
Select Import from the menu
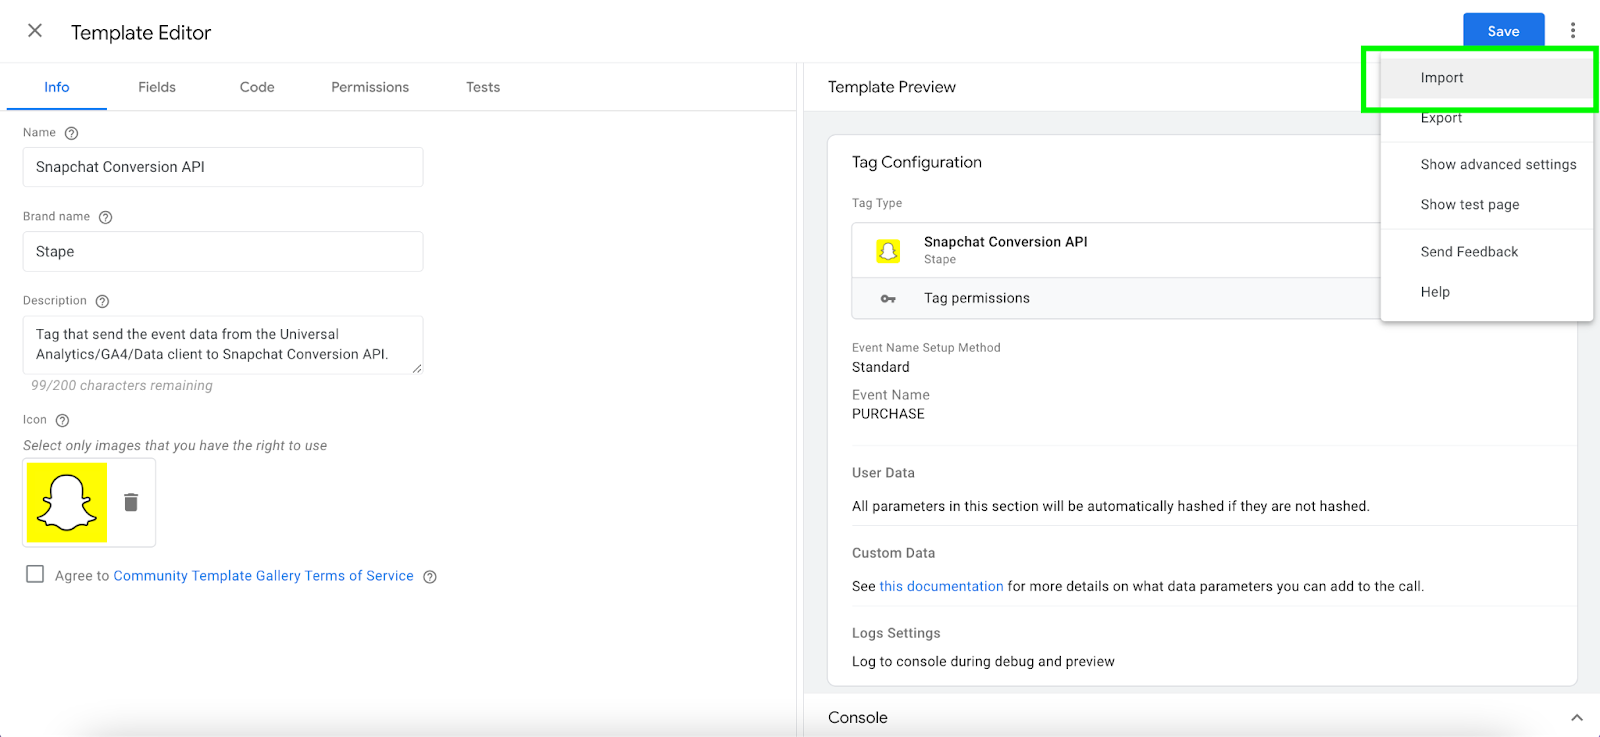(1487, 78)
